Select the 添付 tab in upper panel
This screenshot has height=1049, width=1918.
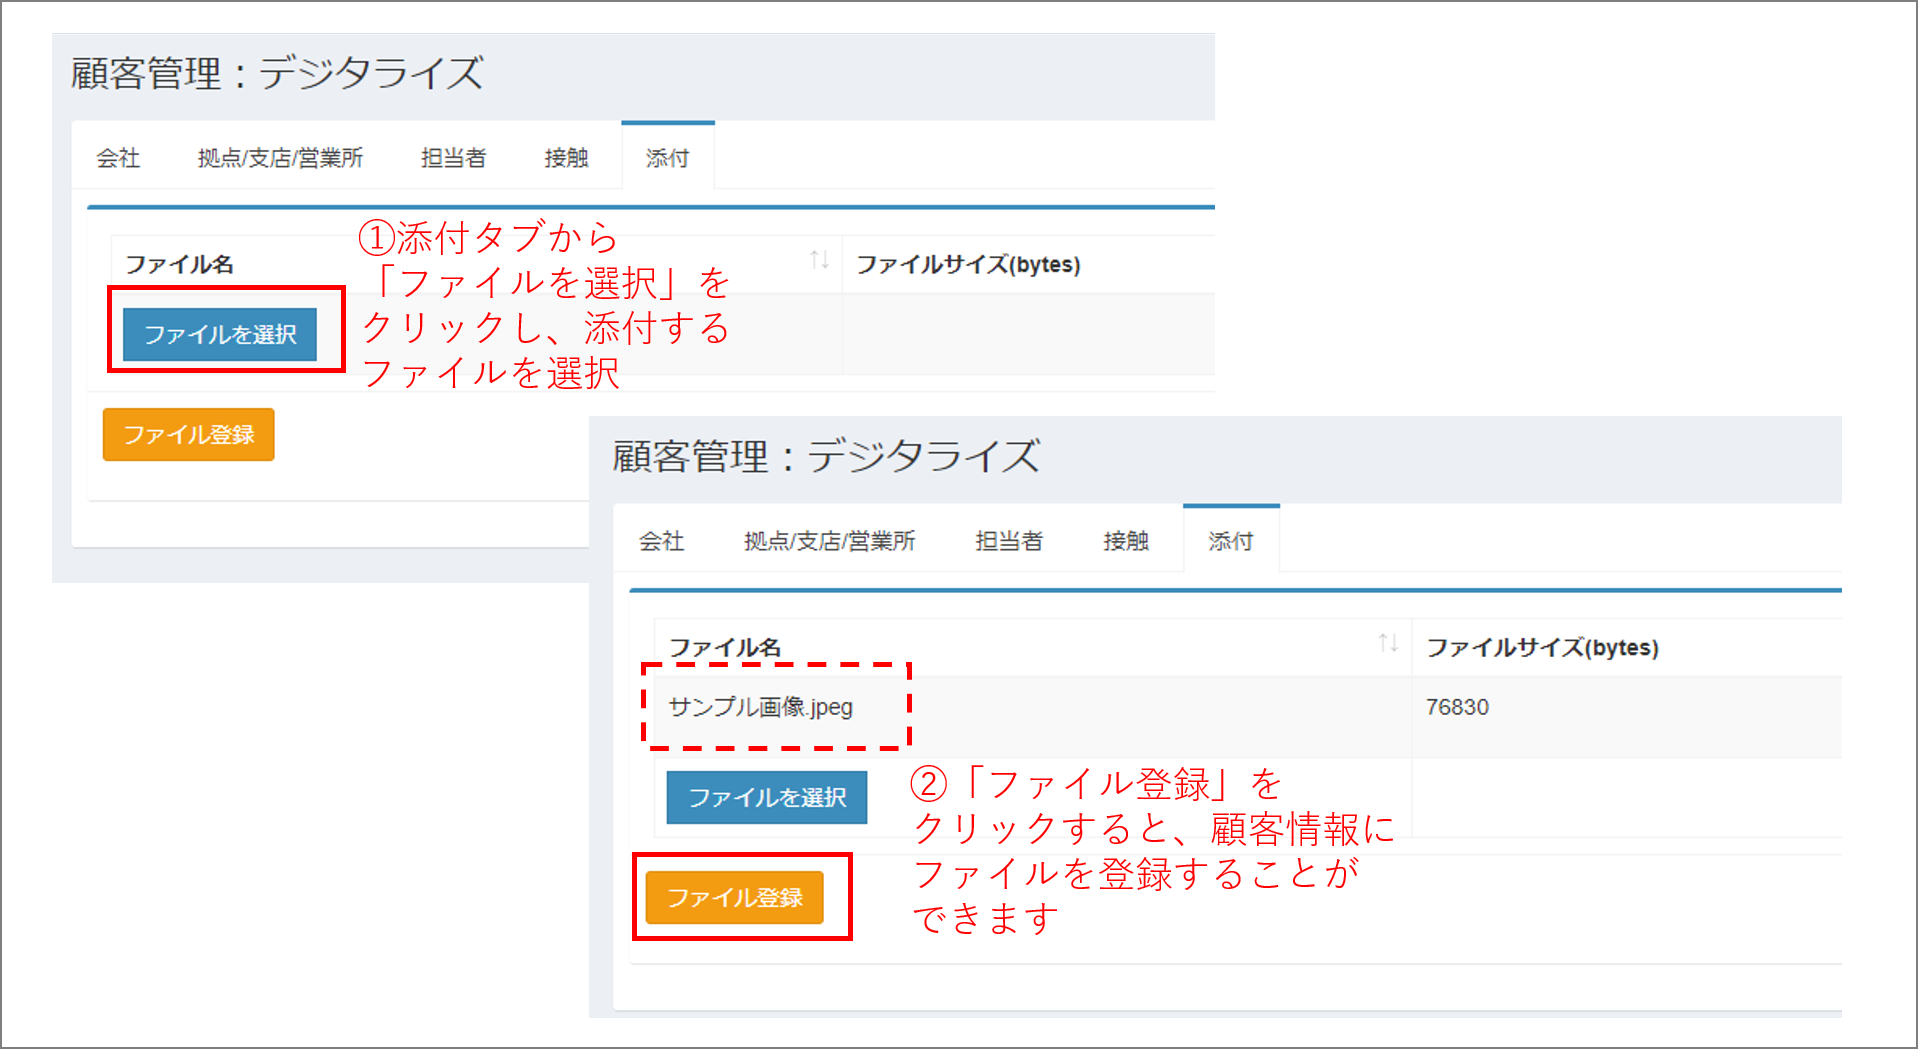click(667, 158)
